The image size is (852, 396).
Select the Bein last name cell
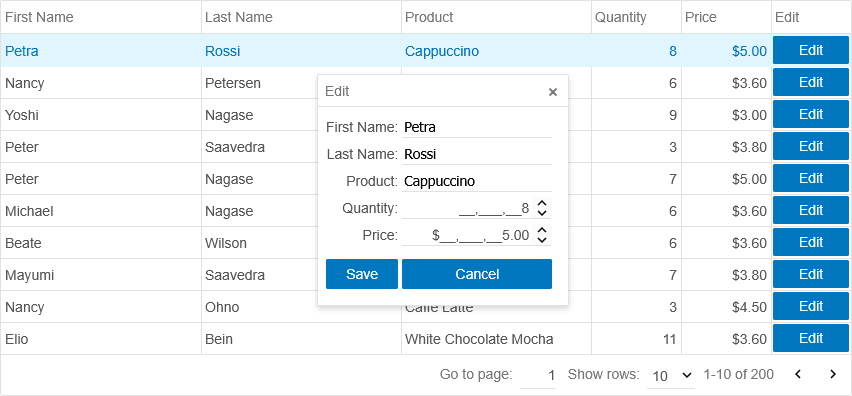point(302,340)
